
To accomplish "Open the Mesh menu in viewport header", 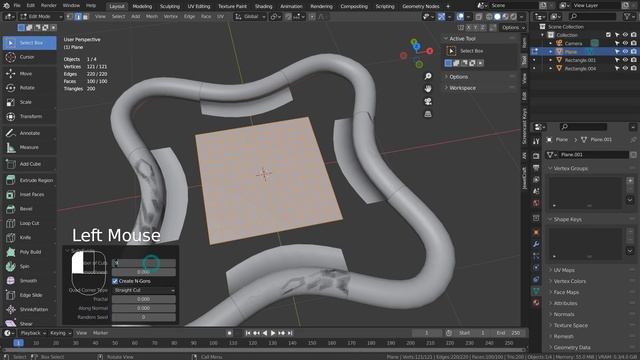I will [x=151, y=17].
